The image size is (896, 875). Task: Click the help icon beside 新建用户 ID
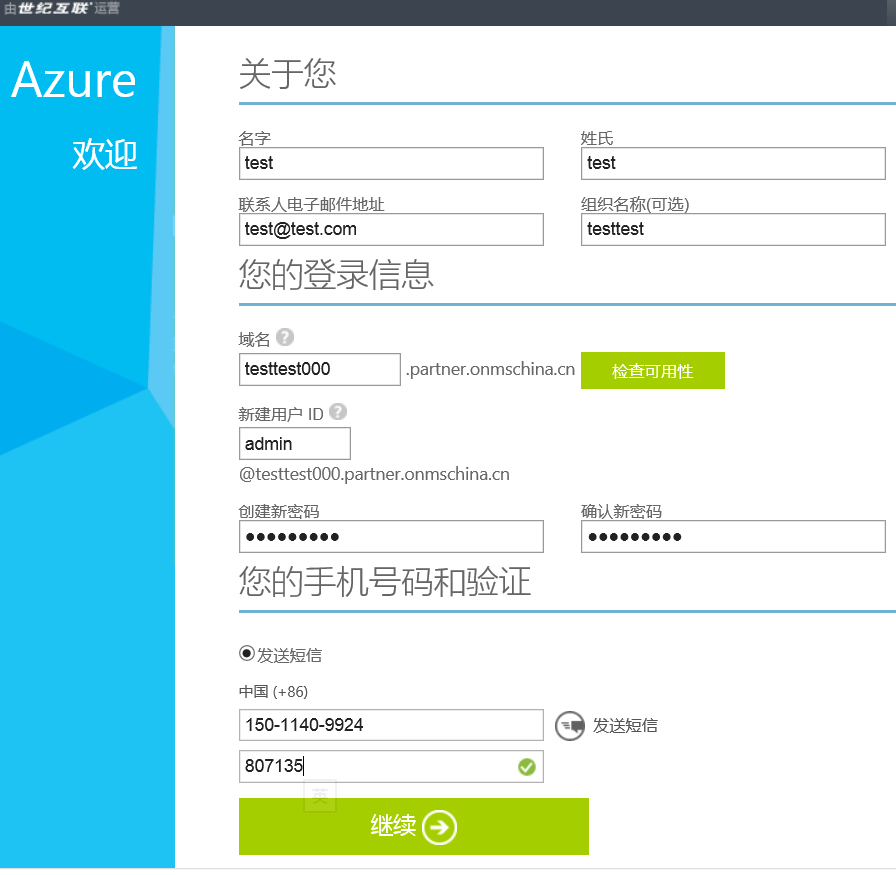pyautogui.click(x=338, y=411)
